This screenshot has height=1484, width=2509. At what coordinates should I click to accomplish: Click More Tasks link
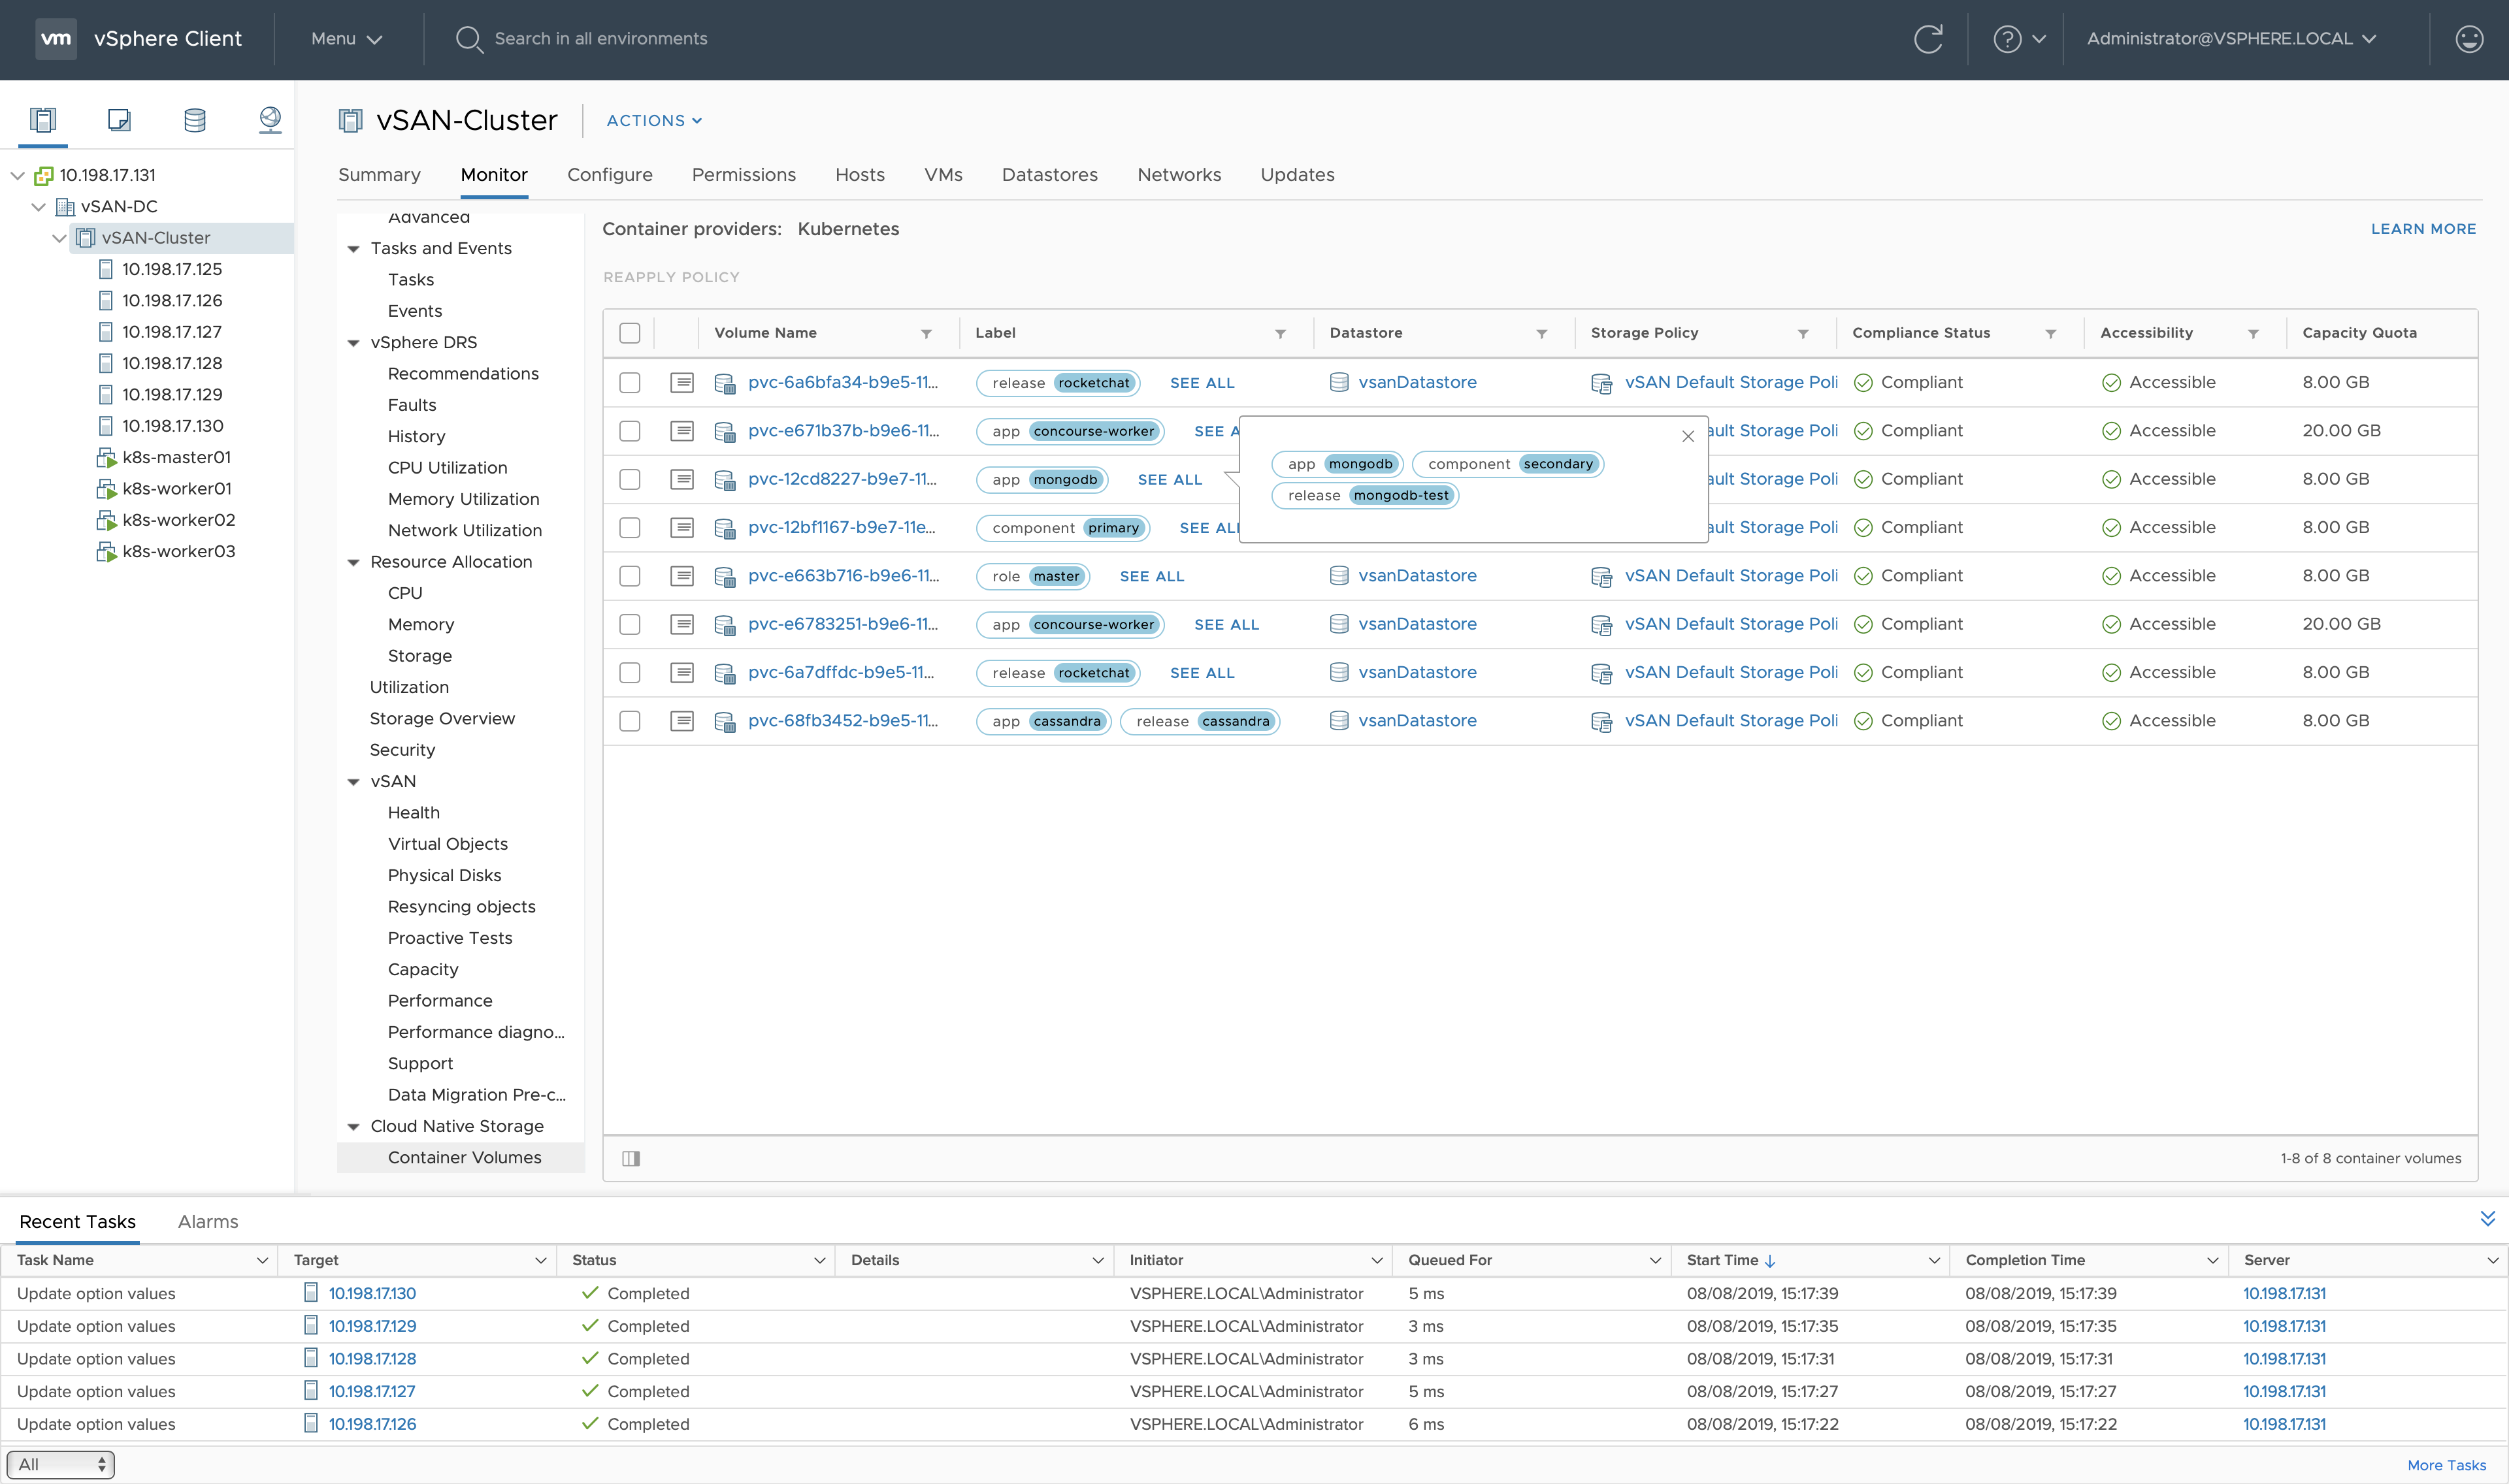point(2446,1465)
